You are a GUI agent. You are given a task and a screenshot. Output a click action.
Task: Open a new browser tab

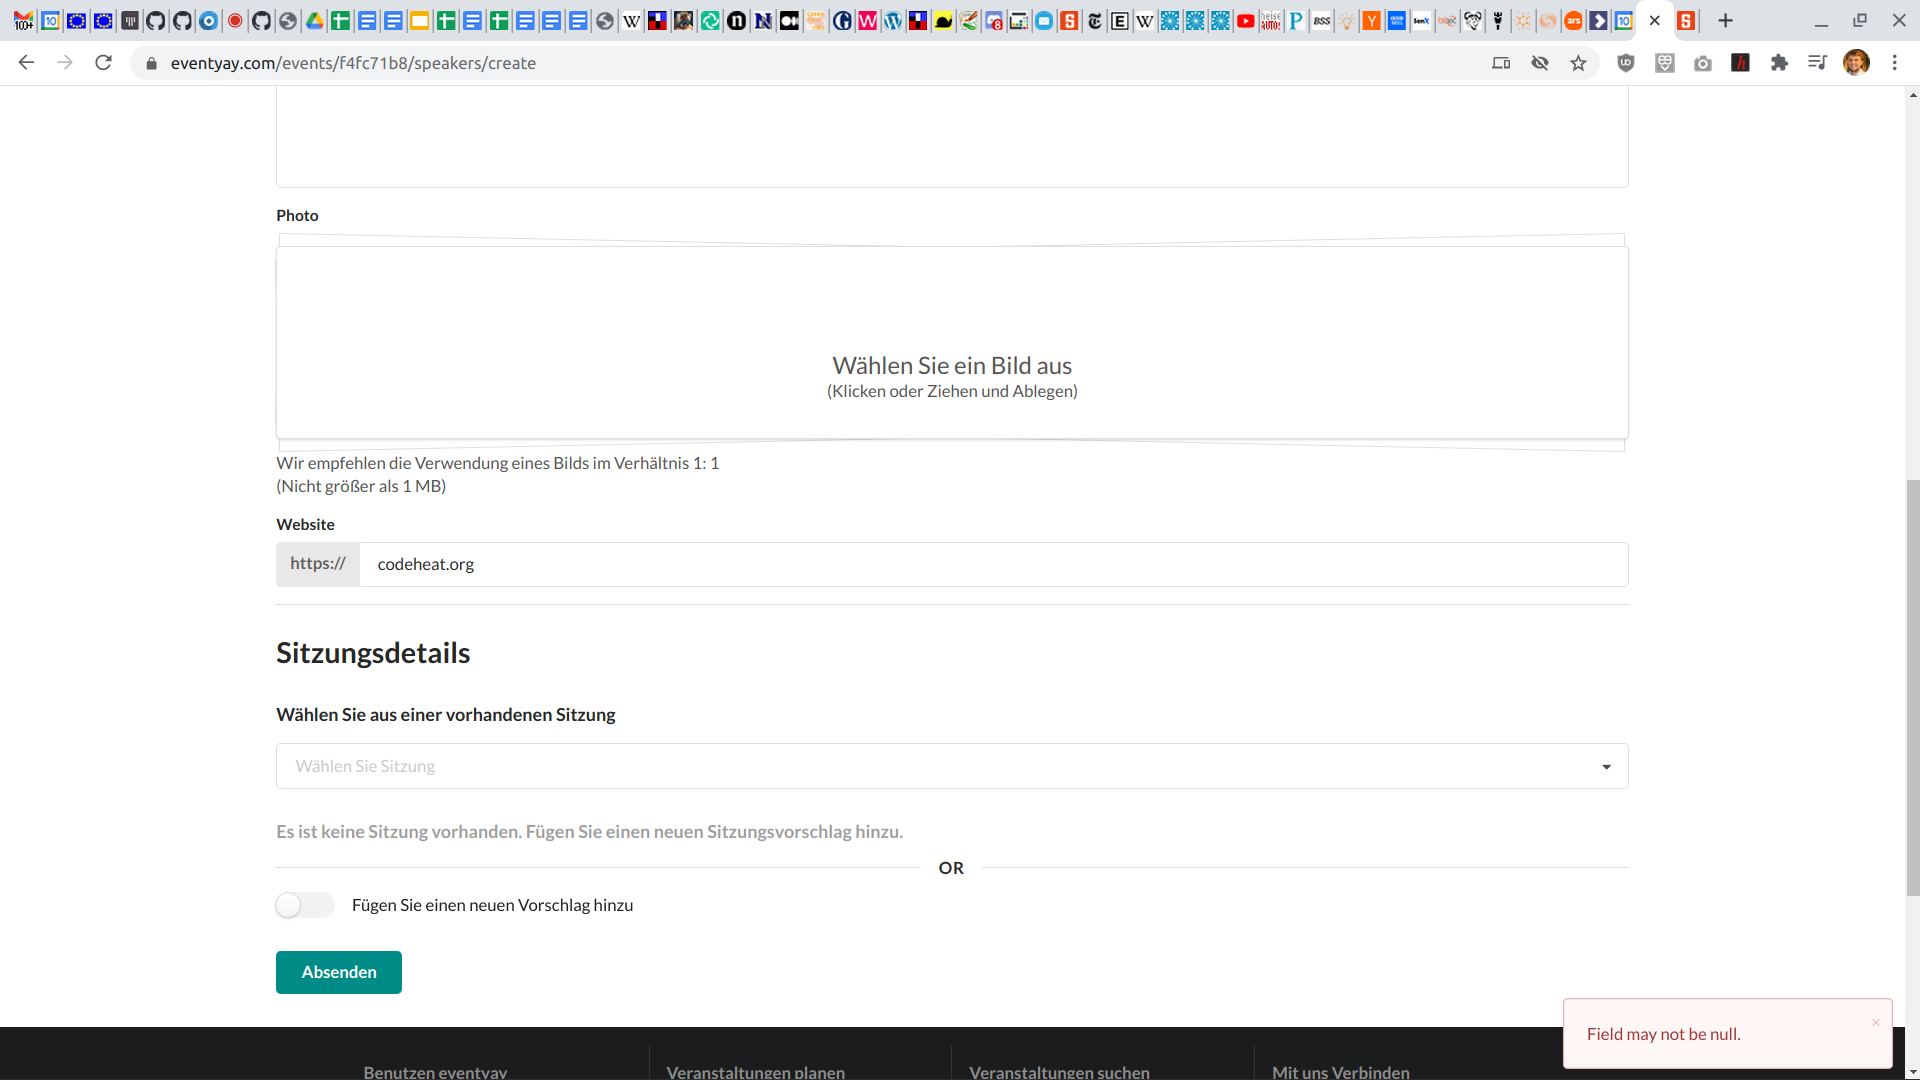pos(1725,20)
